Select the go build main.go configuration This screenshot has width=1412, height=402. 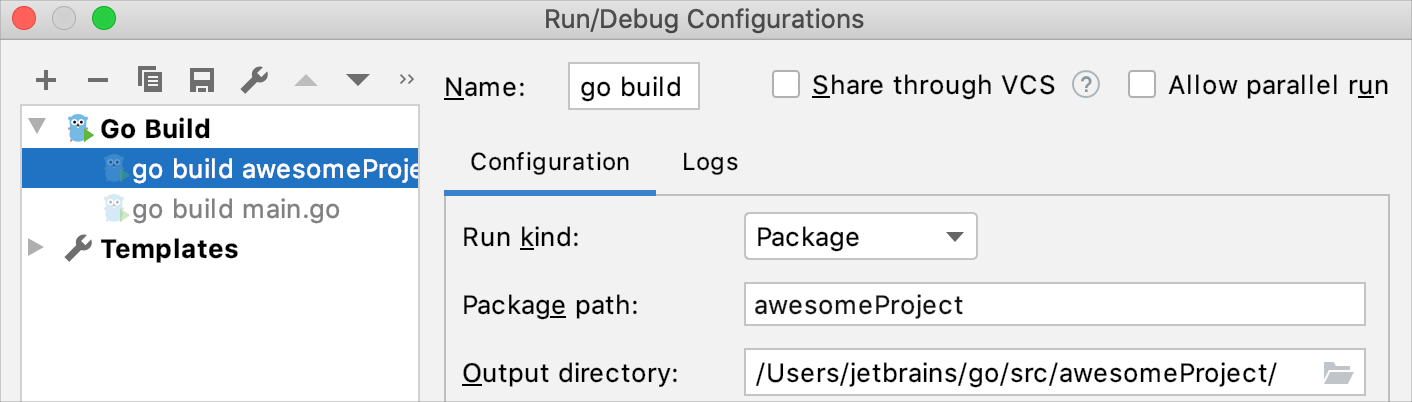pyautogui.click(x=236, y=210)
